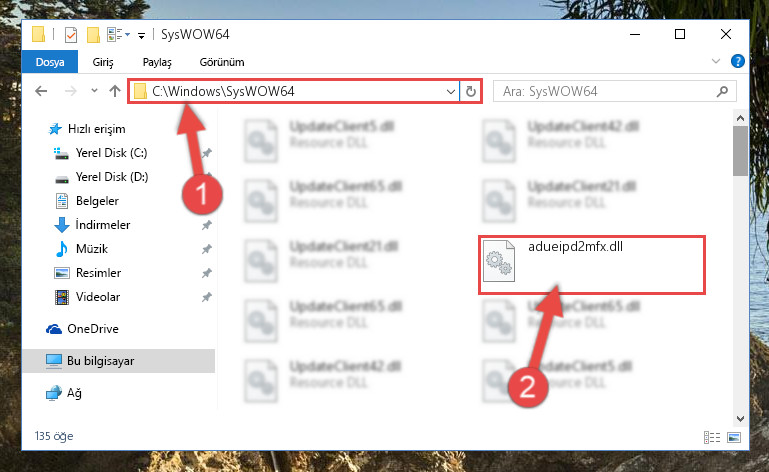Click the search magnifier icon
The image size is (769, 472).
[722, 91]
